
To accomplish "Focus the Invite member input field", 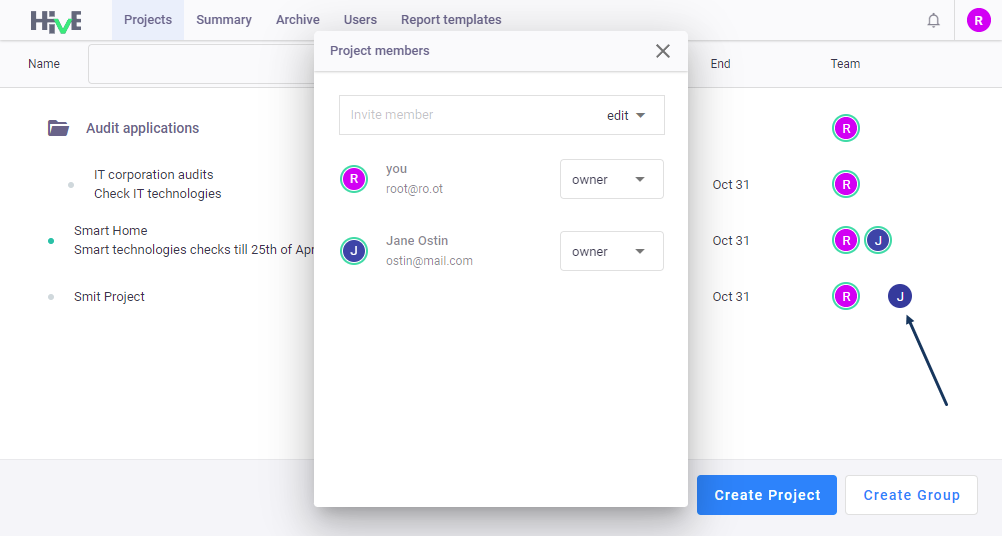I will click(470, 115).
